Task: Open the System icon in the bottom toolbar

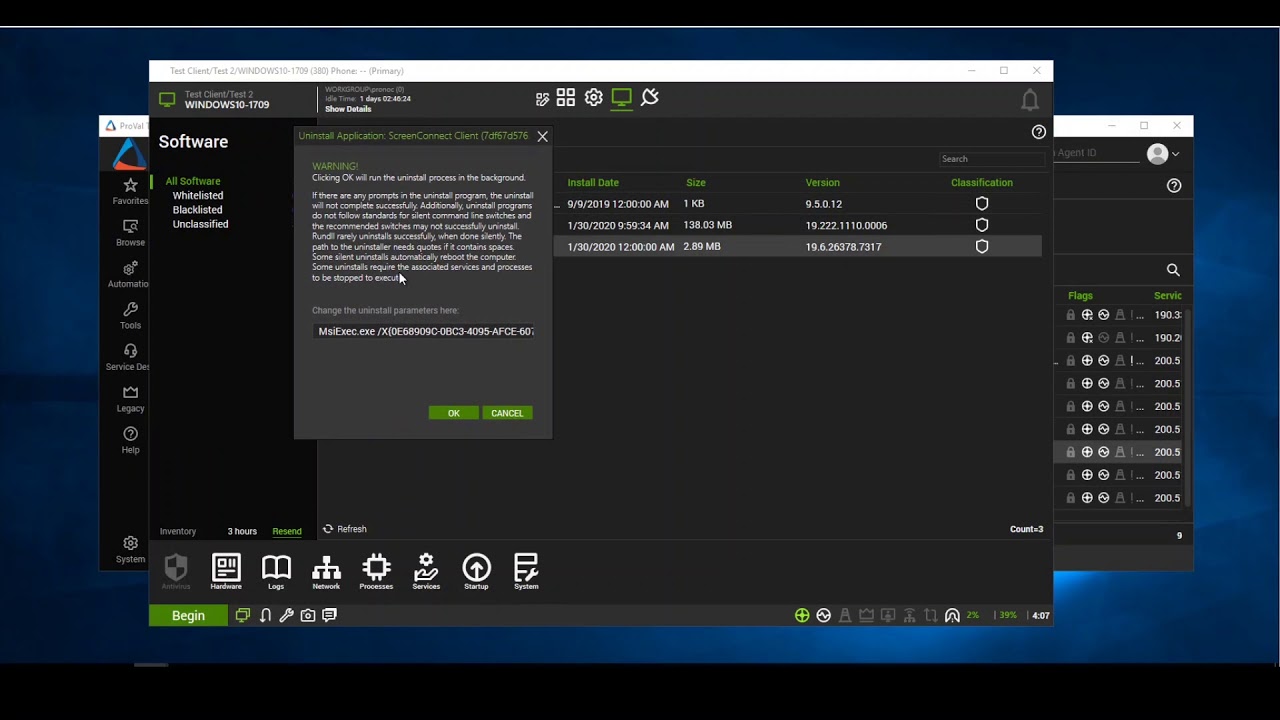Action: [526, 571]
